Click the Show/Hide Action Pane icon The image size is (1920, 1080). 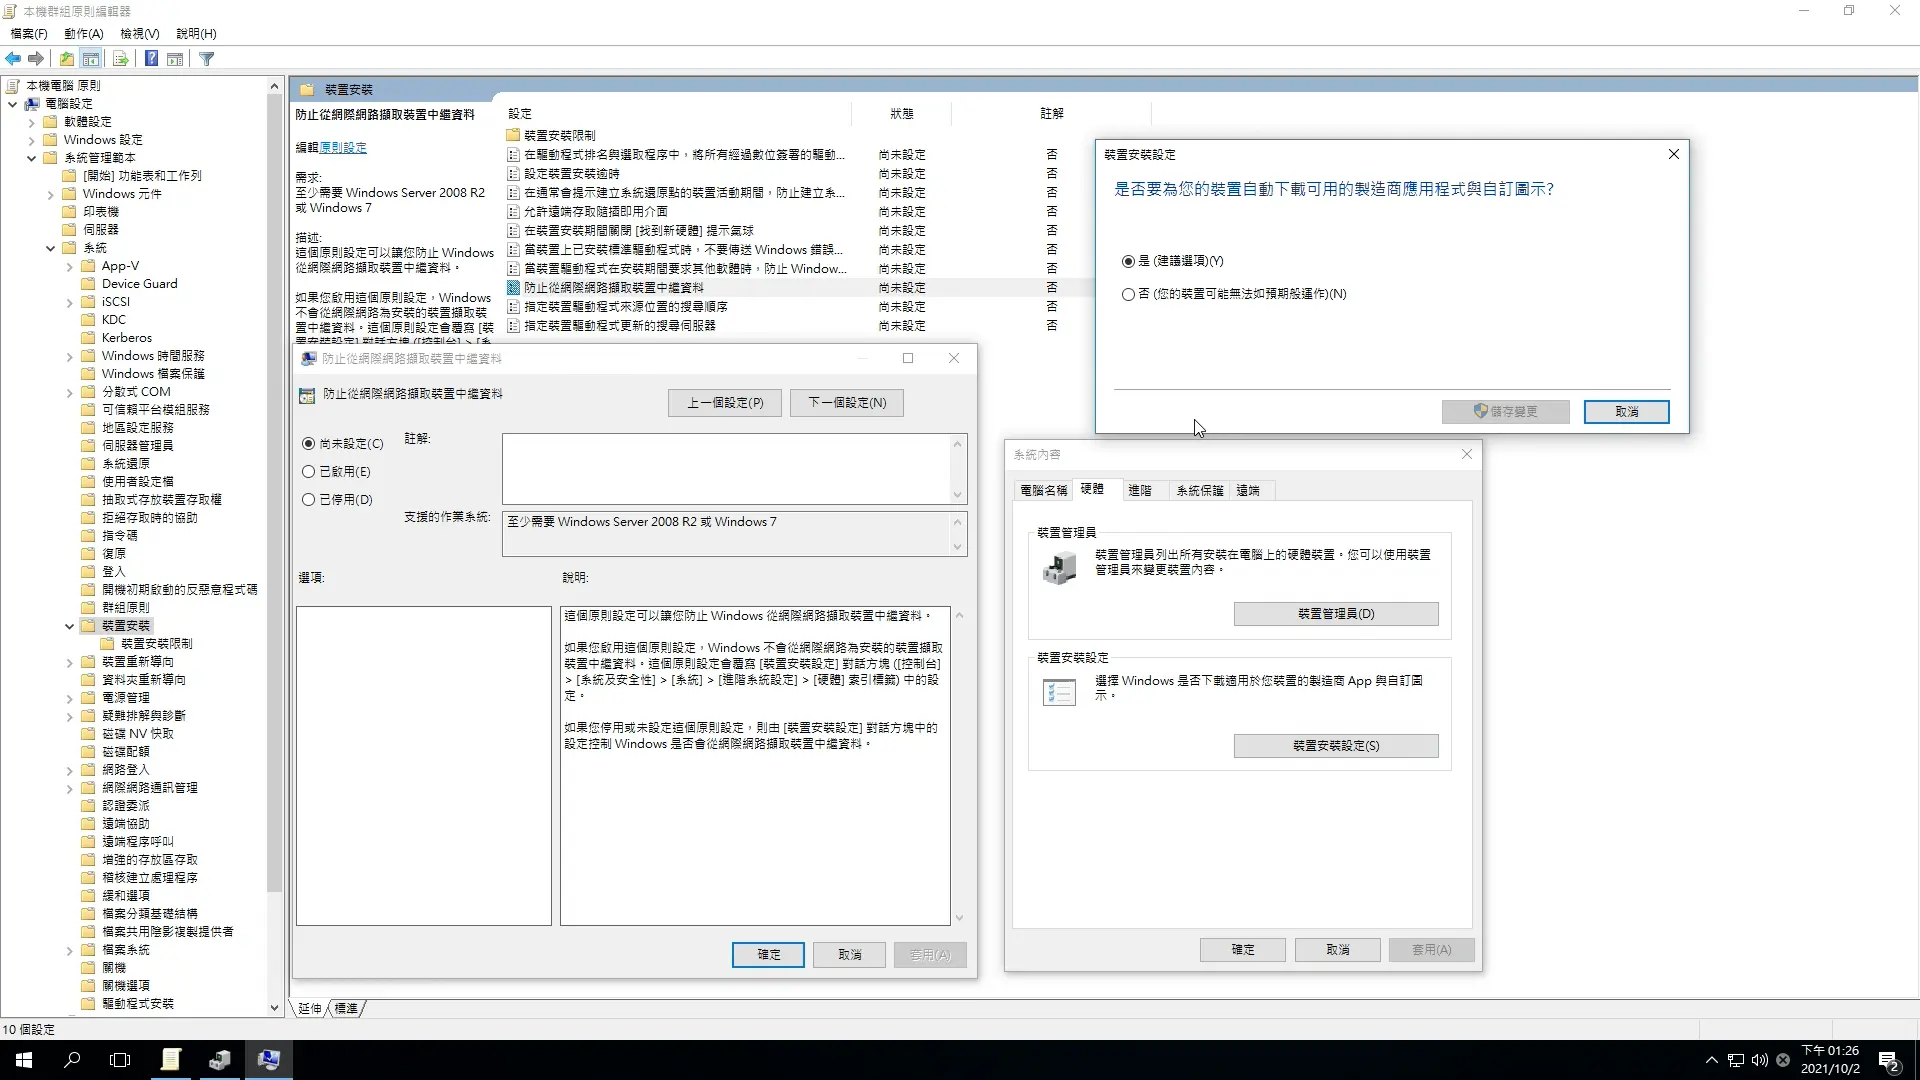pyautogui.click(x=175, y=59)
